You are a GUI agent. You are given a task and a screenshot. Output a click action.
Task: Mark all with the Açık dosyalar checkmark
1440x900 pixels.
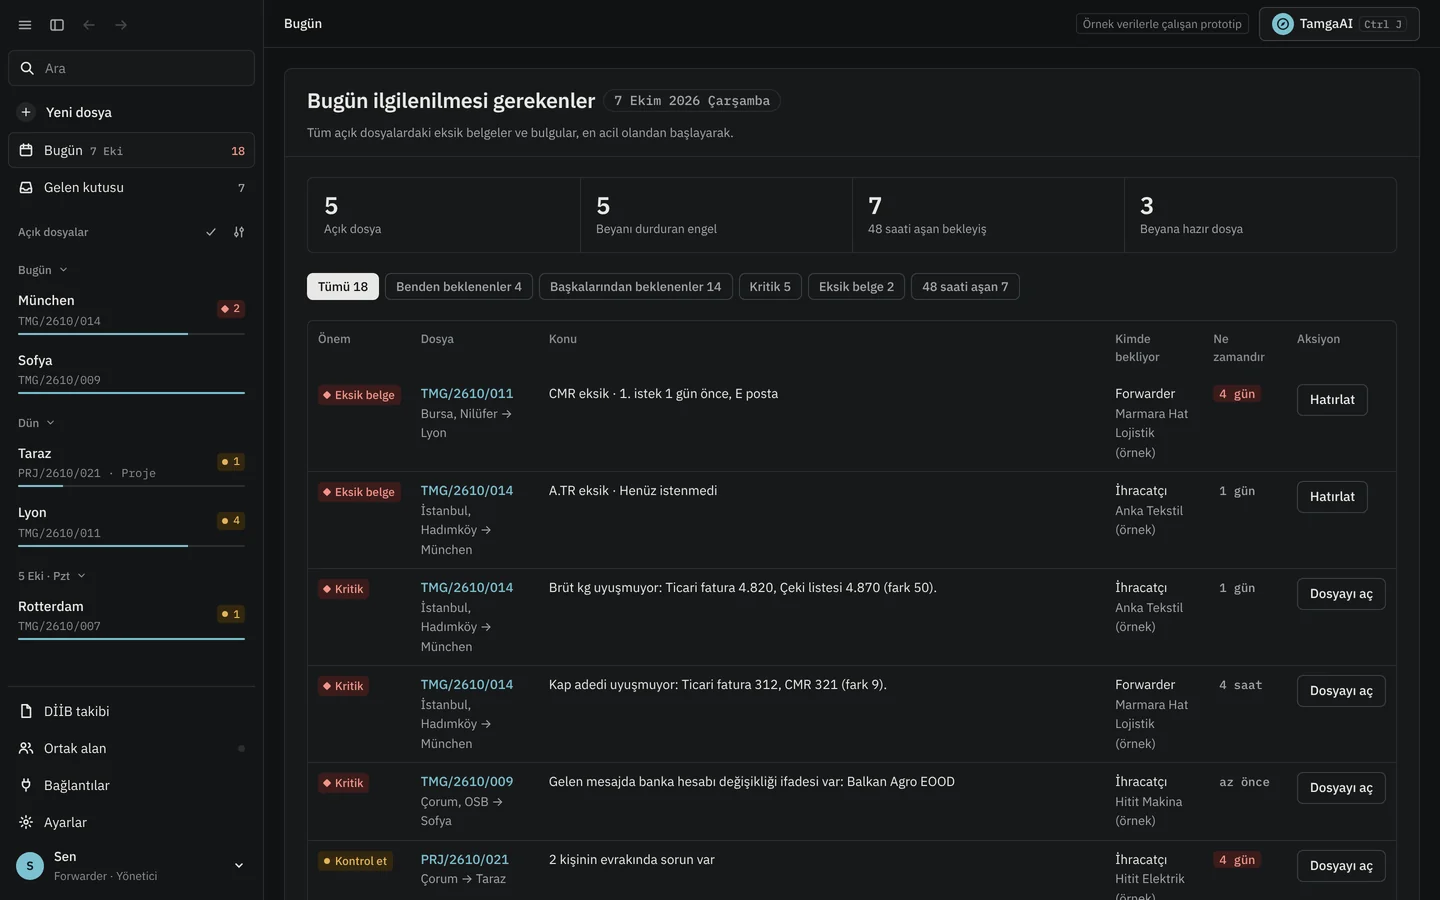[x=211, y=232]
